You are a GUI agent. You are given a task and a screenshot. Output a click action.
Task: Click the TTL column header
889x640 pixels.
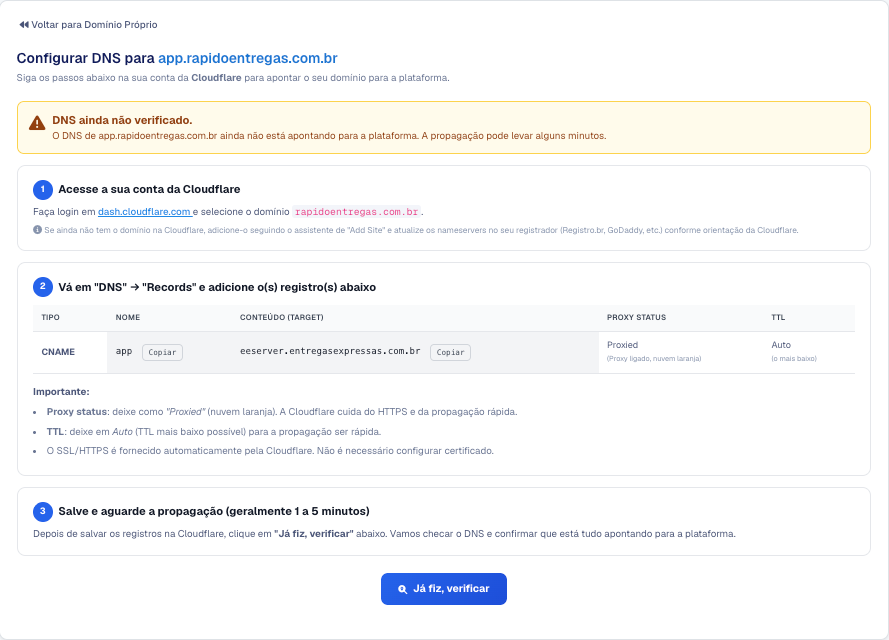(778, 317)
